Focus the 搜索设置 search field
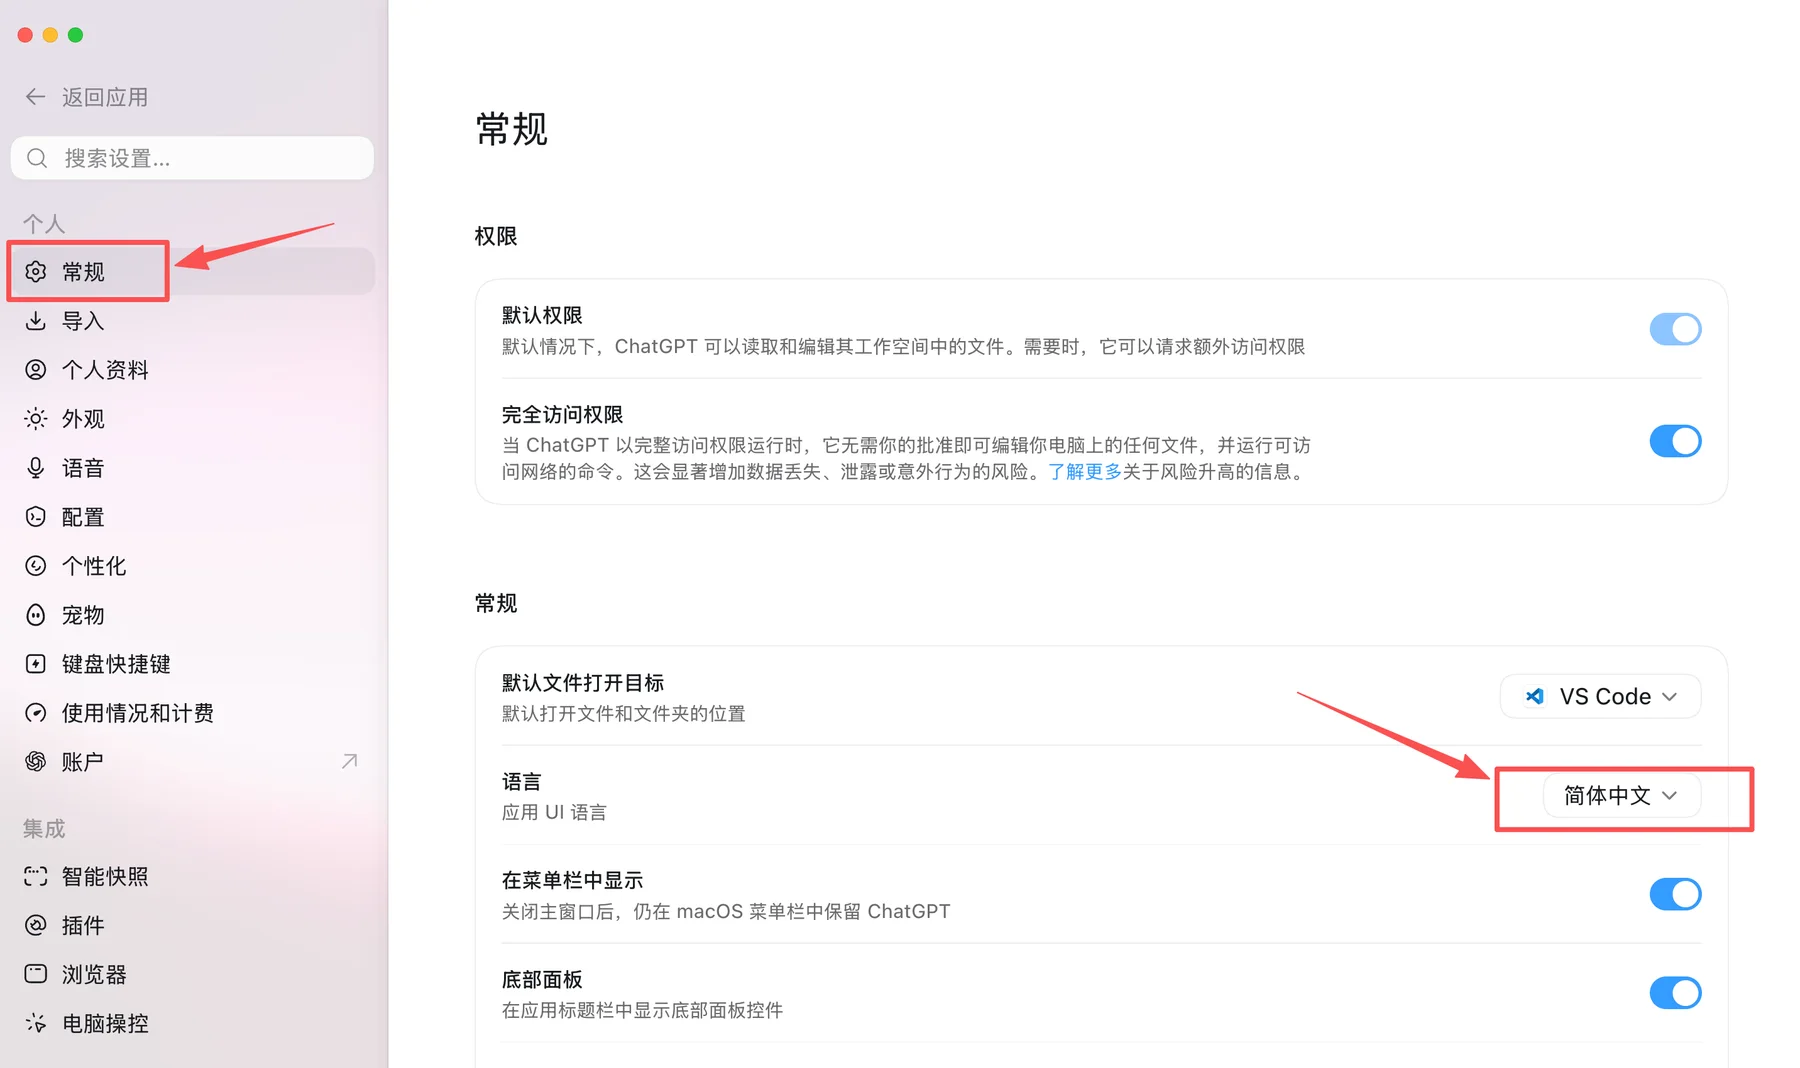The image size is (1800, 1068). tap(192, 158)
